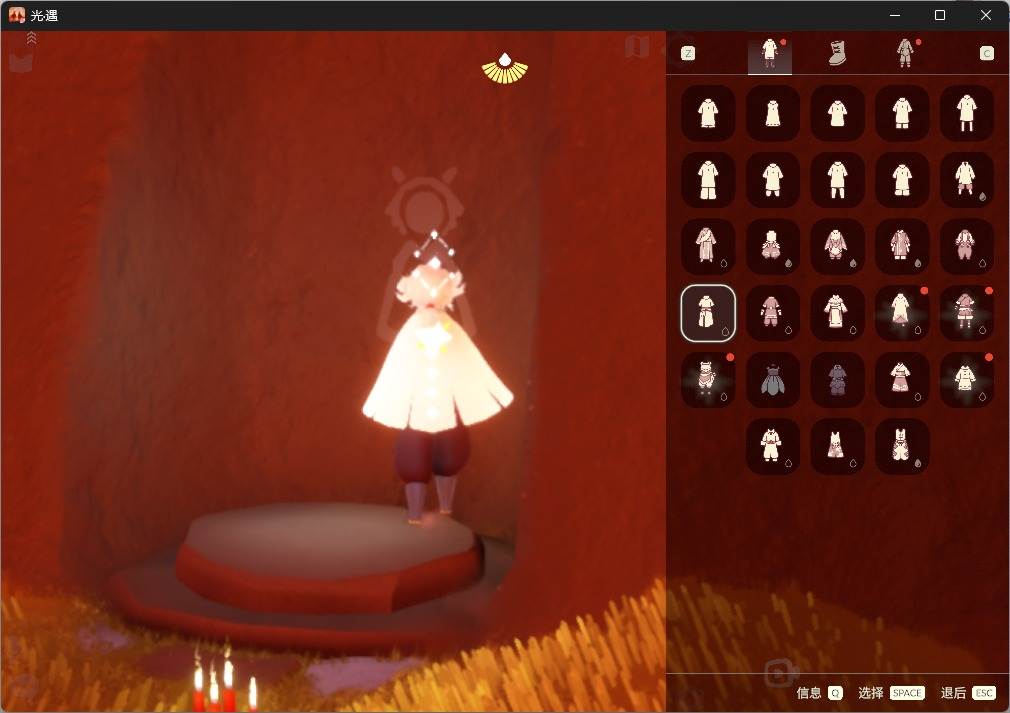The height and width of the screenshot is (713, 1010).
Task: Click the faded camera icon
Action: pos(780,671)
